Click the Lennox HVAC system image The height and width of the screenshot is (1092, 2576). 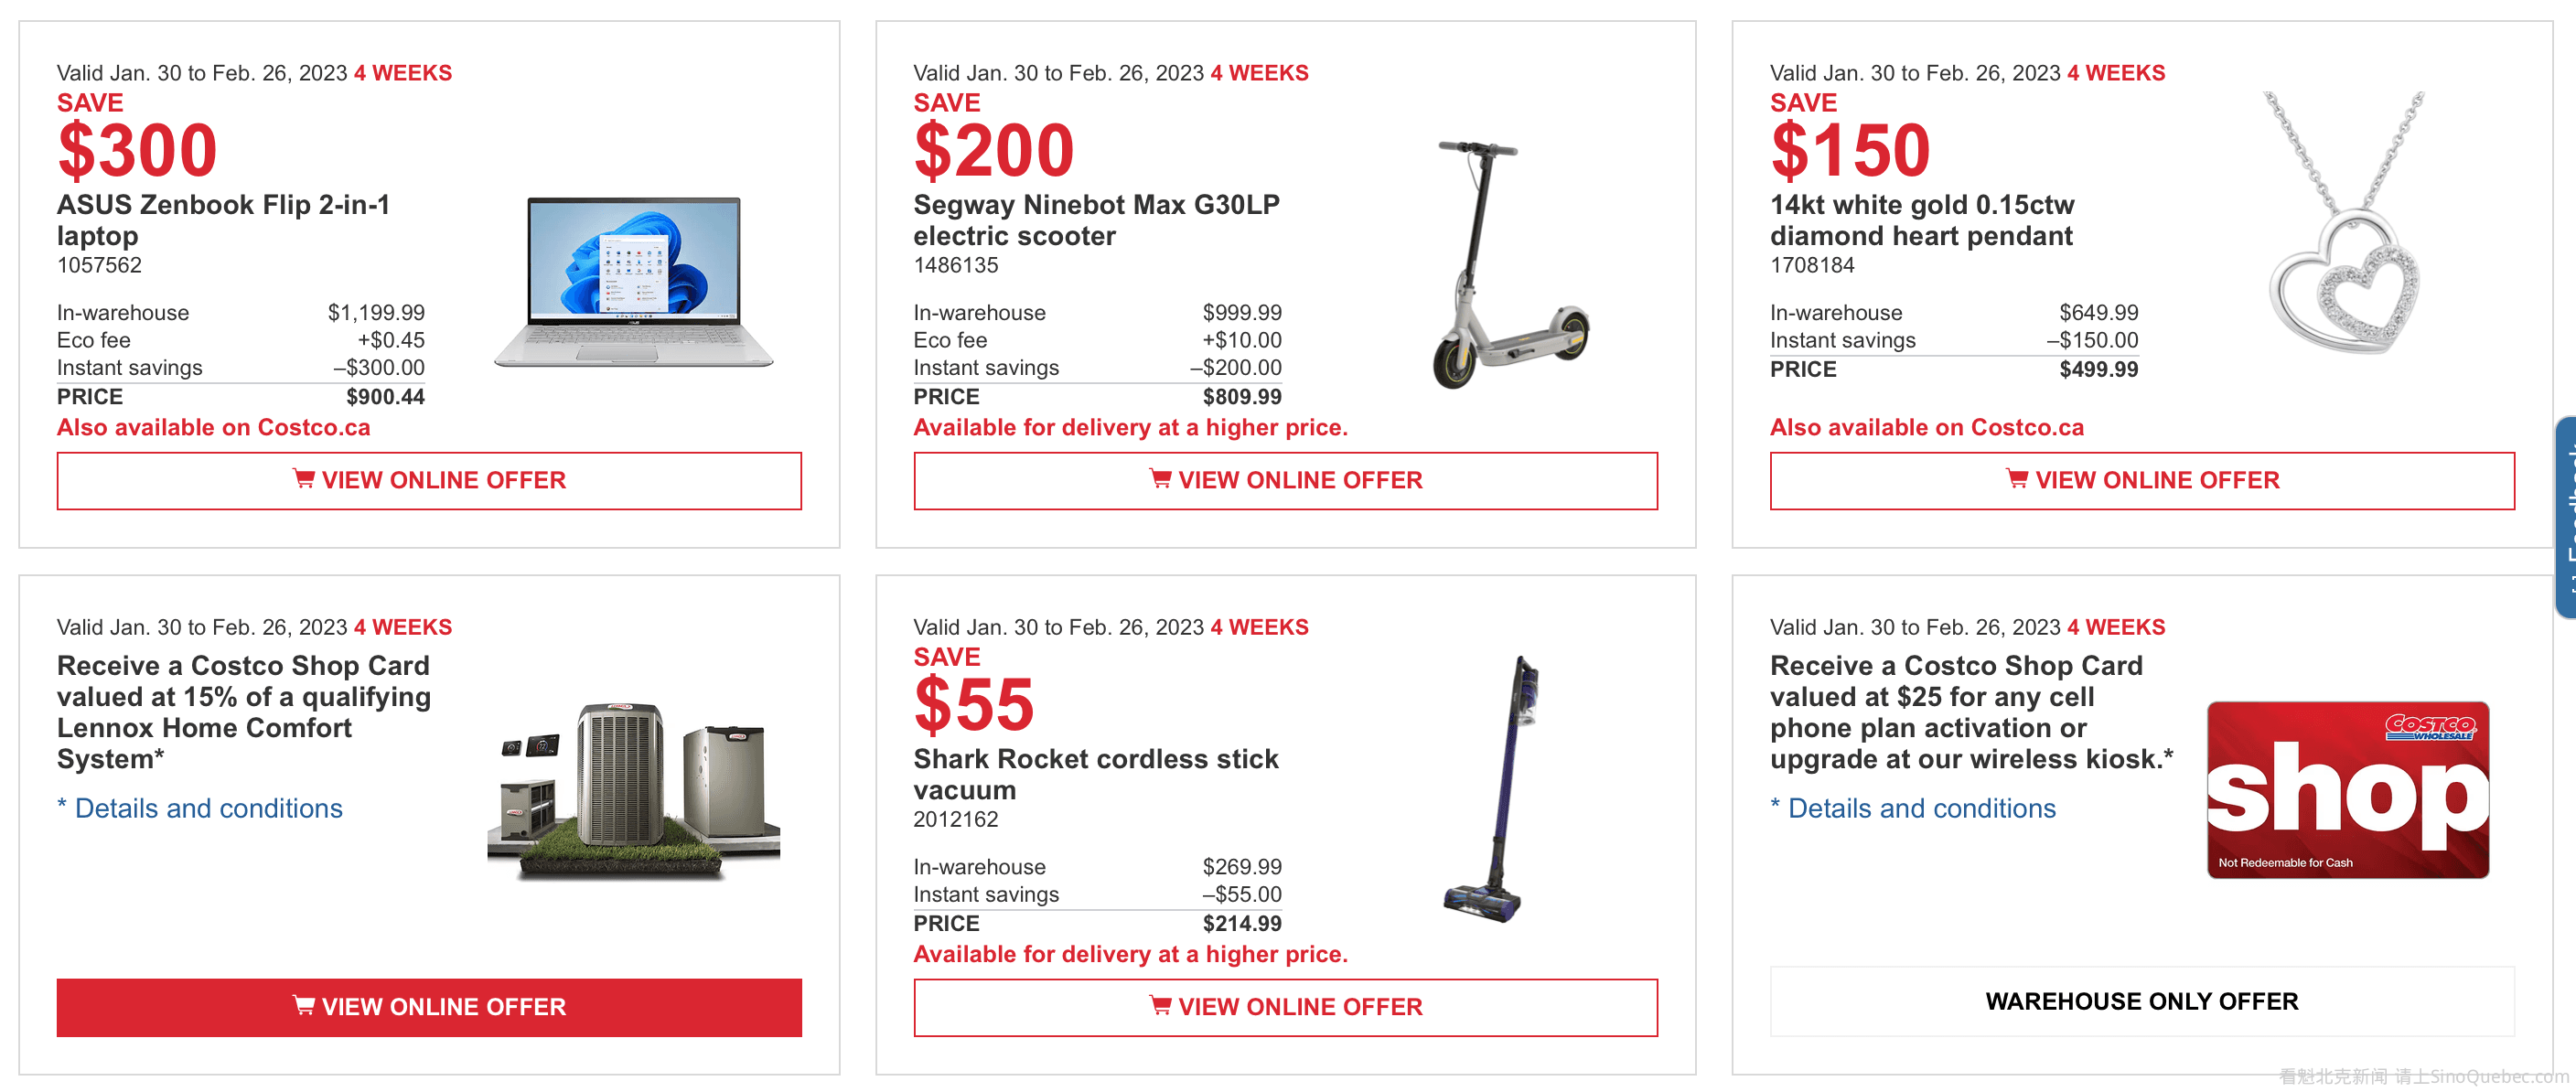tap(634, 790)
